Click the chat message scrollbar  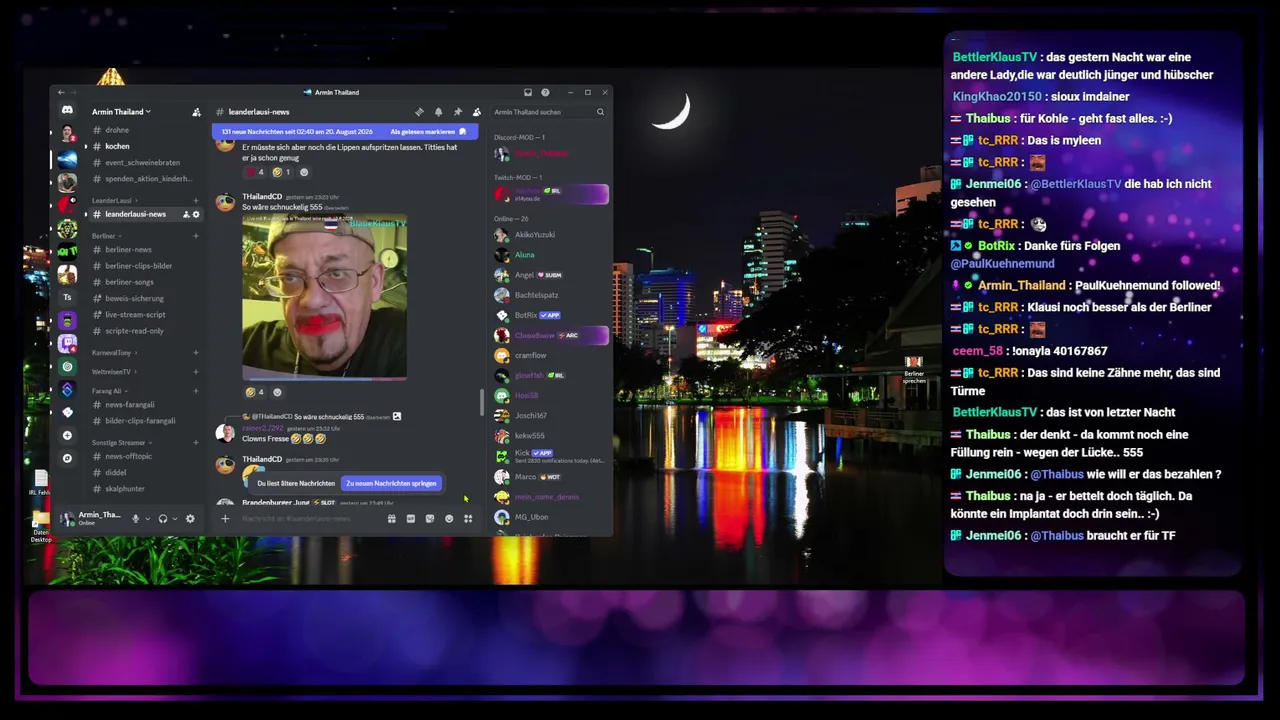click(482, 402)
